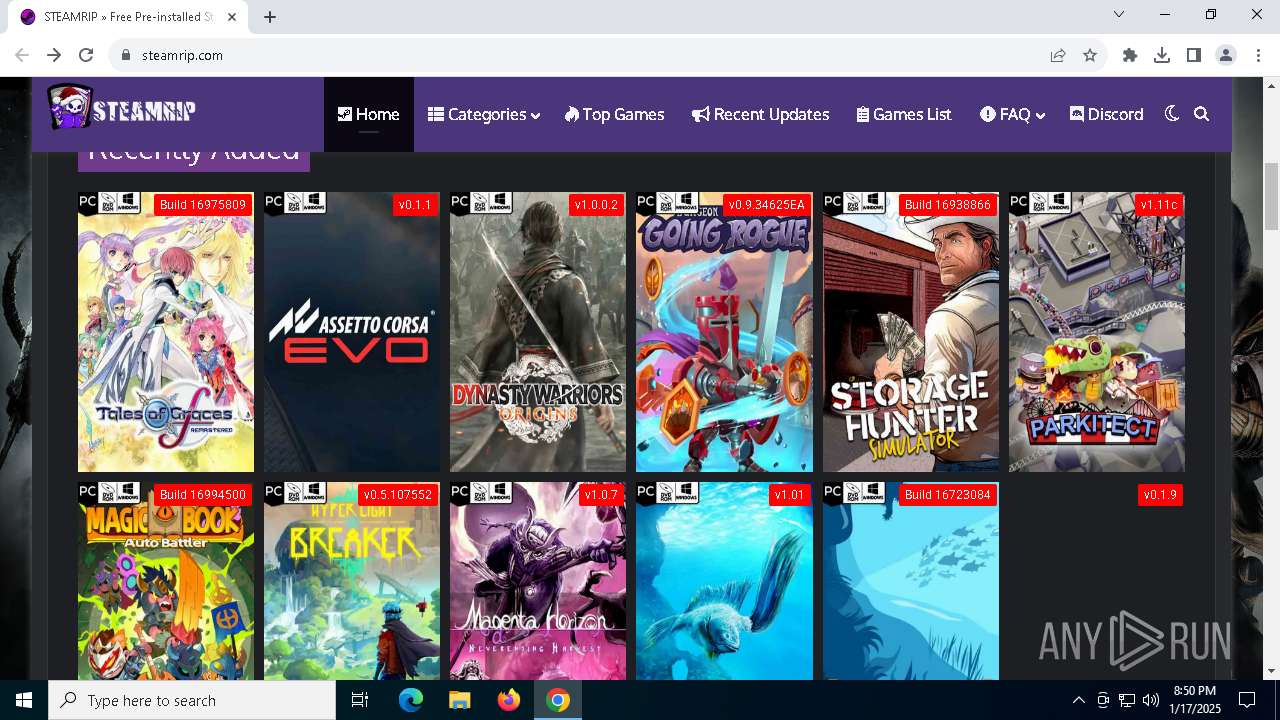Image resolution: width=1280 pixels, height=720 pixels.
Task: Click the PC icon on Magic Book card
Action: [x=88, y=492]
